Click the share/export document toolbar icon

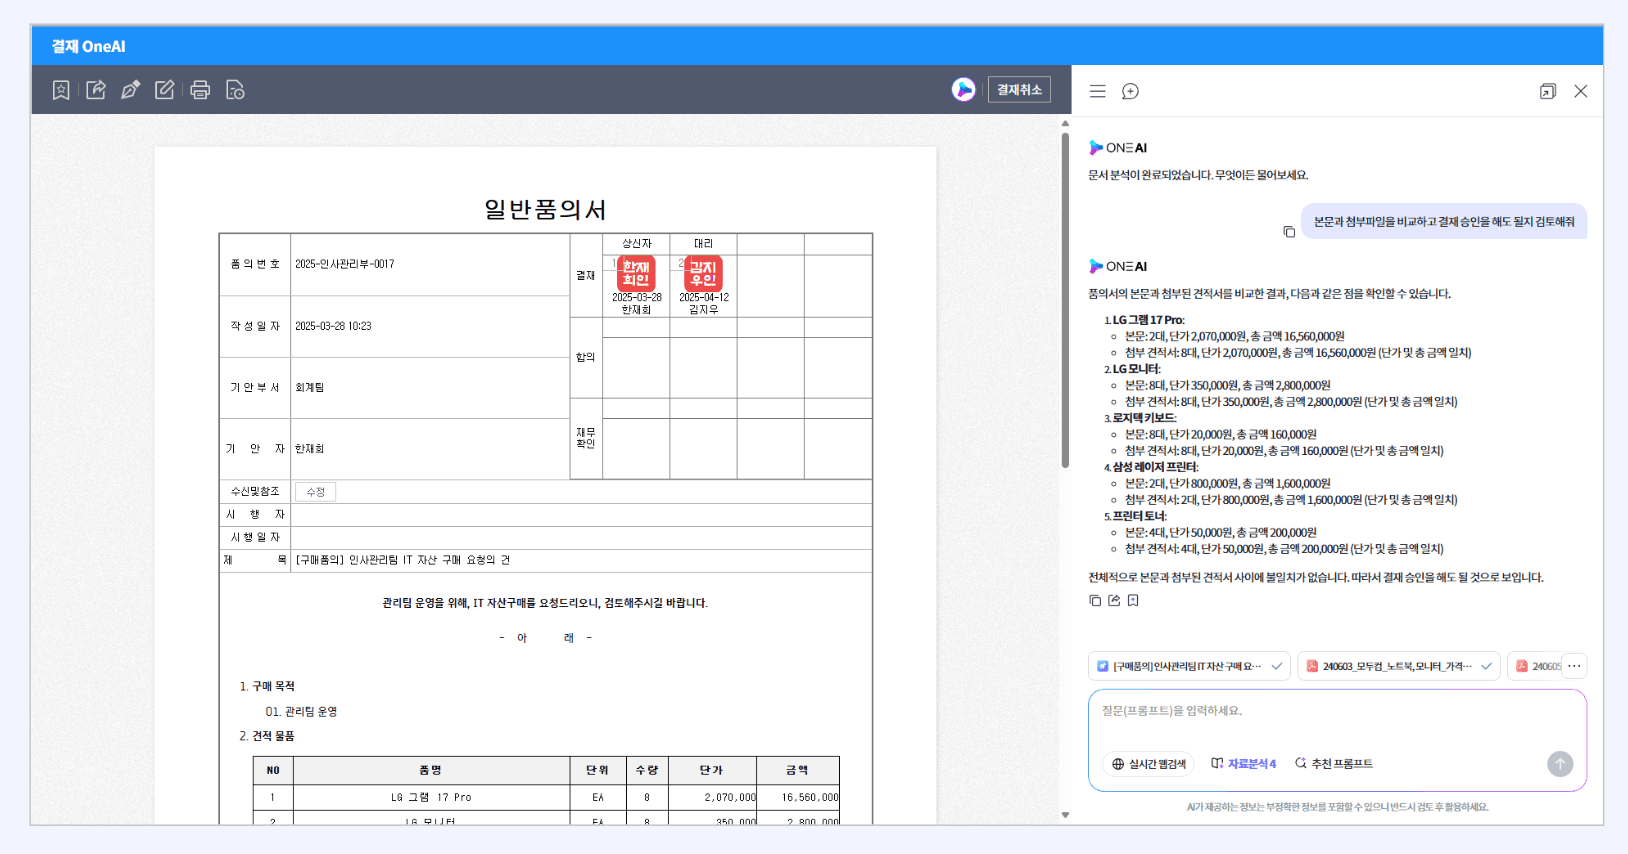(x=96, y=90)
